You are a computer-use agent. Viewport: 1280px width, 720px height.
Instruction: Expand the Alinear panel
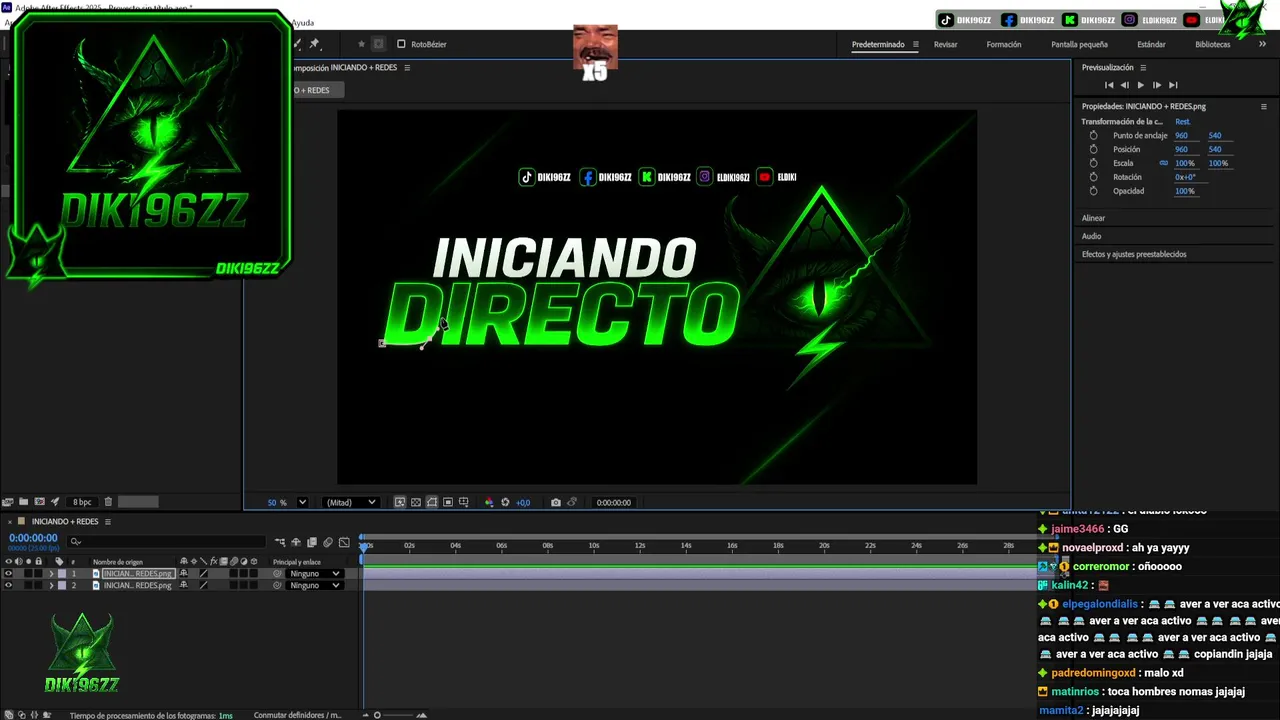click(x=1093, y=218)
